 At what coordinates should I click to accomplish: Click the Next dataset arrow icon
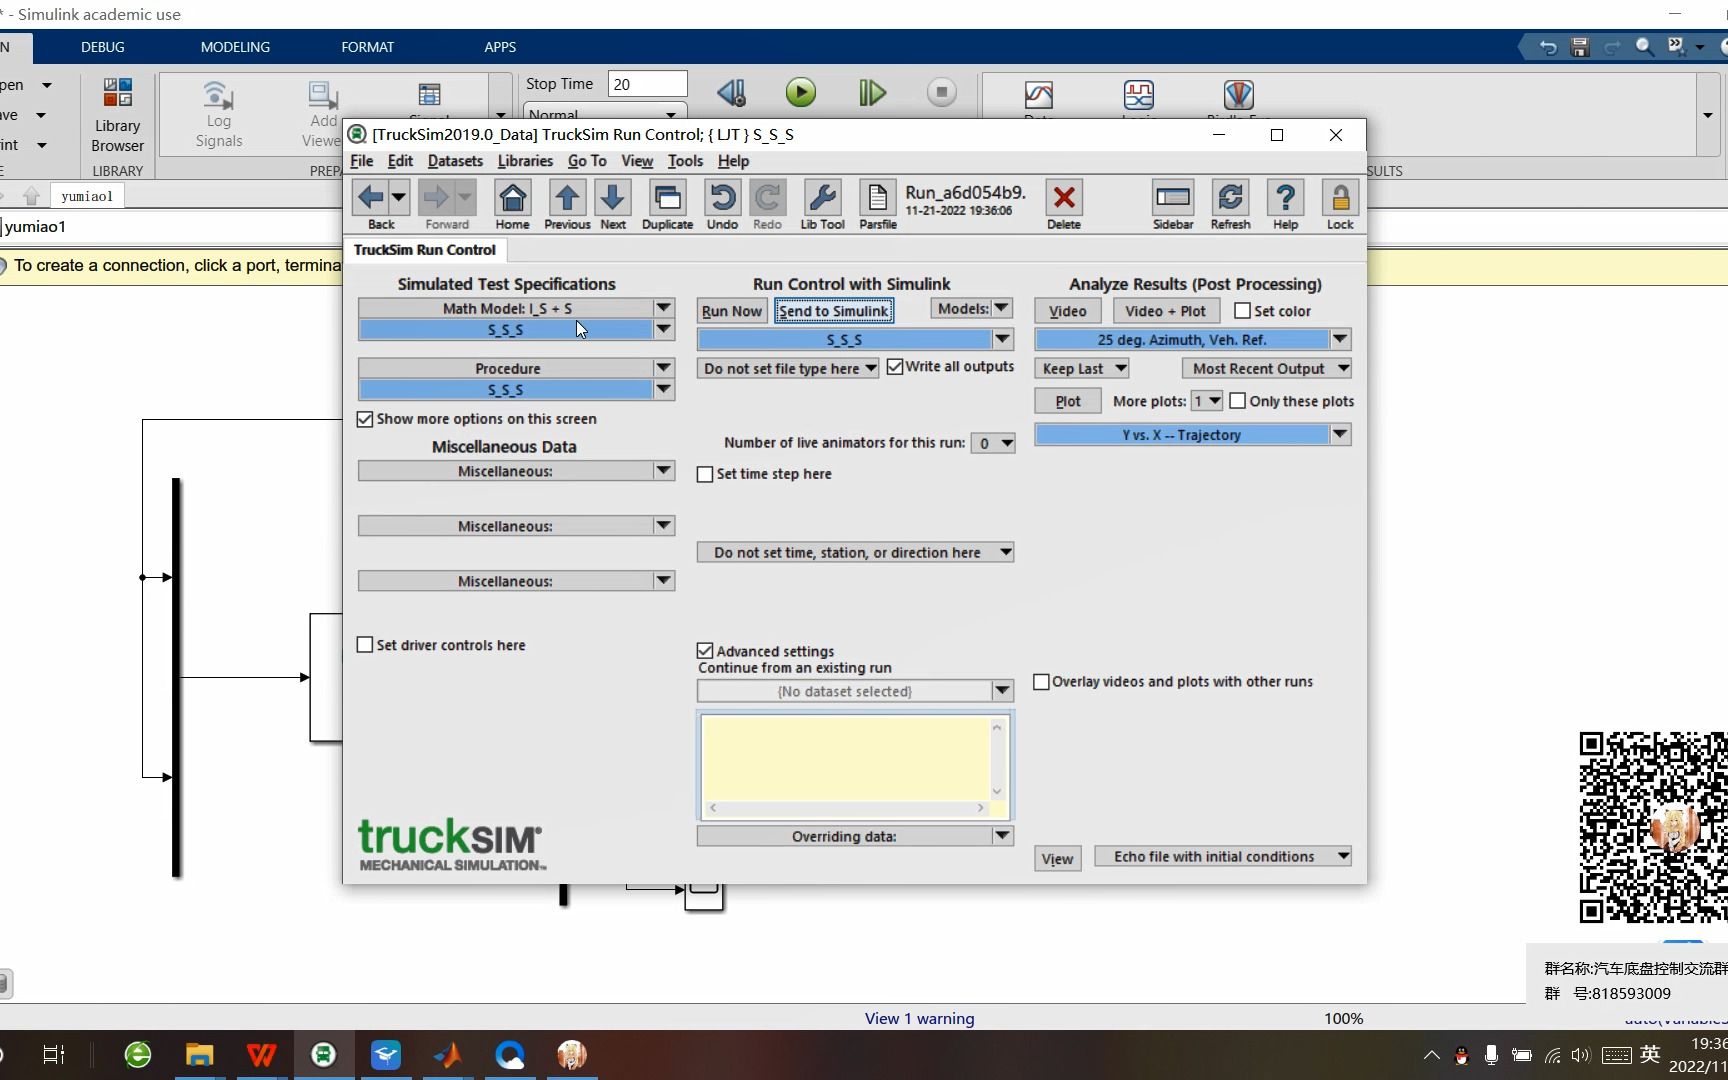tap(613, 198)
